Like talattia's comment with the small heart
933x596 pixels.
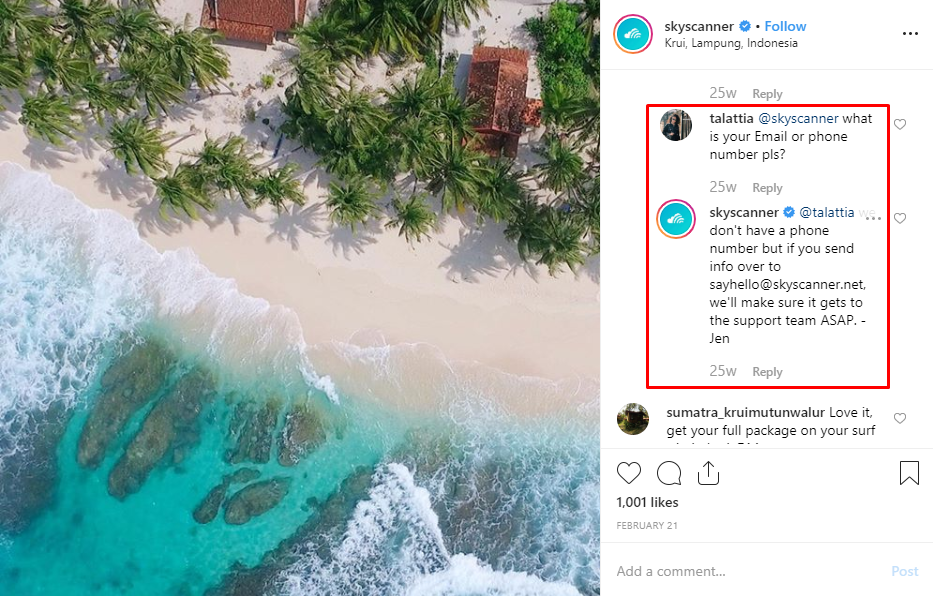click(x=900, y=124)
